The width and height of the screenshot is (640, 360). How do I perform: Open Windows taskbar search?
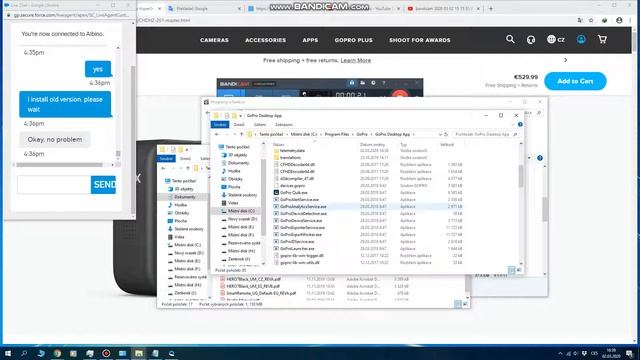(x=24, y=353)
